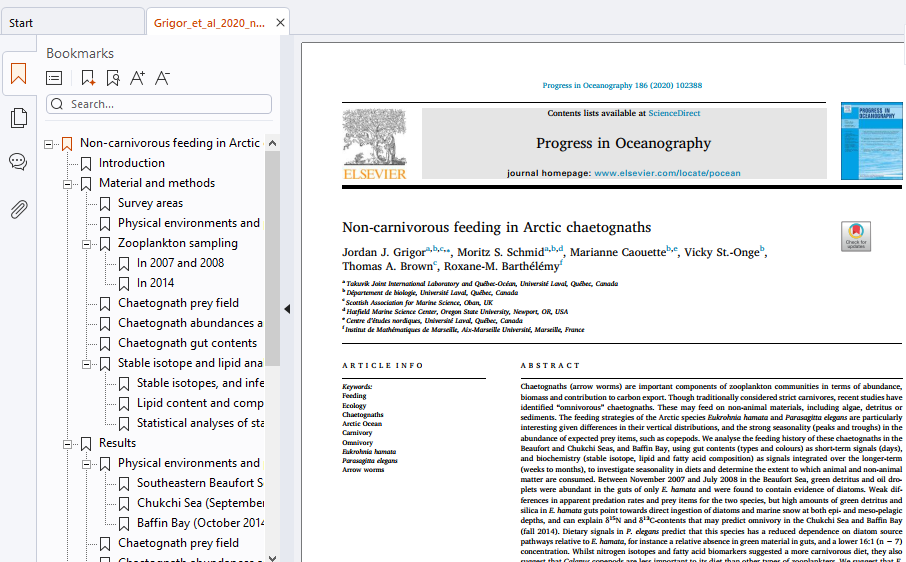This screenshot has height=562, width=906.
Task: Click Progress in Oceanography 186 citation link
Action: tap(622, 85)
